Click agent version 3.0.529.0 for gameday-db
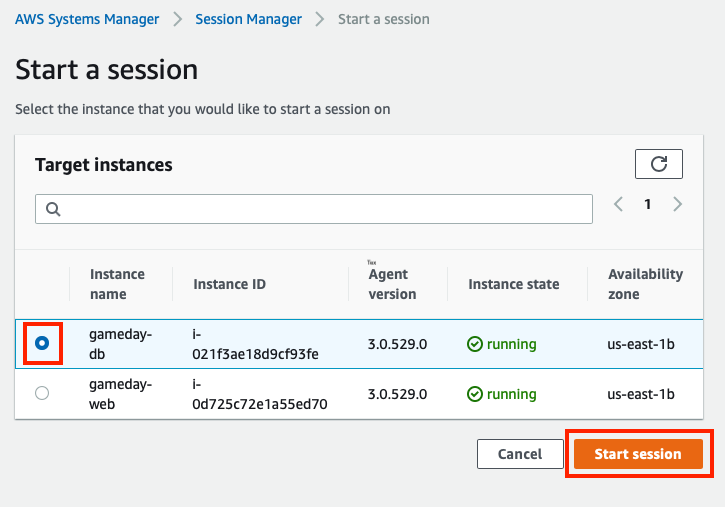725x507 pixels. (x=397, y=344)
